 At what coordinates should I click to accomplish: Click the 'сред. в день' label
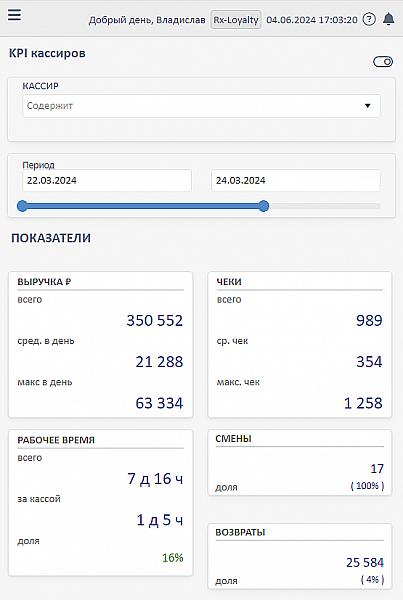[x=46, y=341]
